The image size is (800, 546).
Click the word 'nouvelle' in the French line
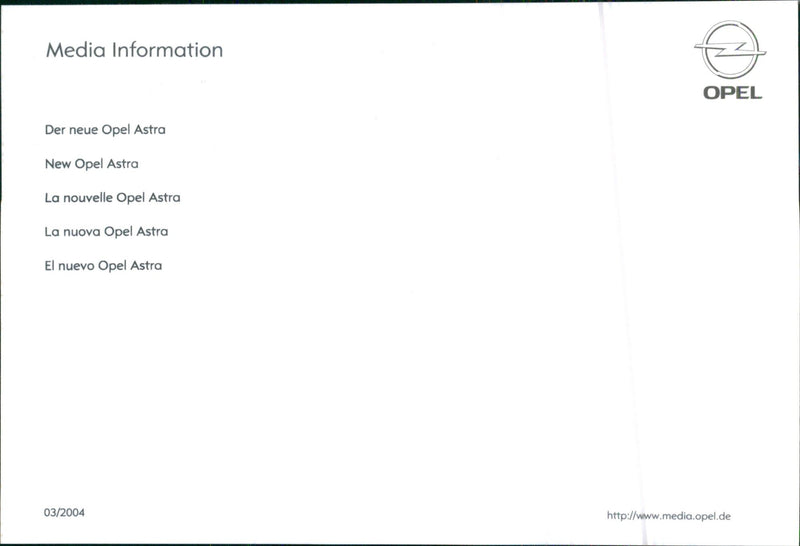[x=88, y=198]
